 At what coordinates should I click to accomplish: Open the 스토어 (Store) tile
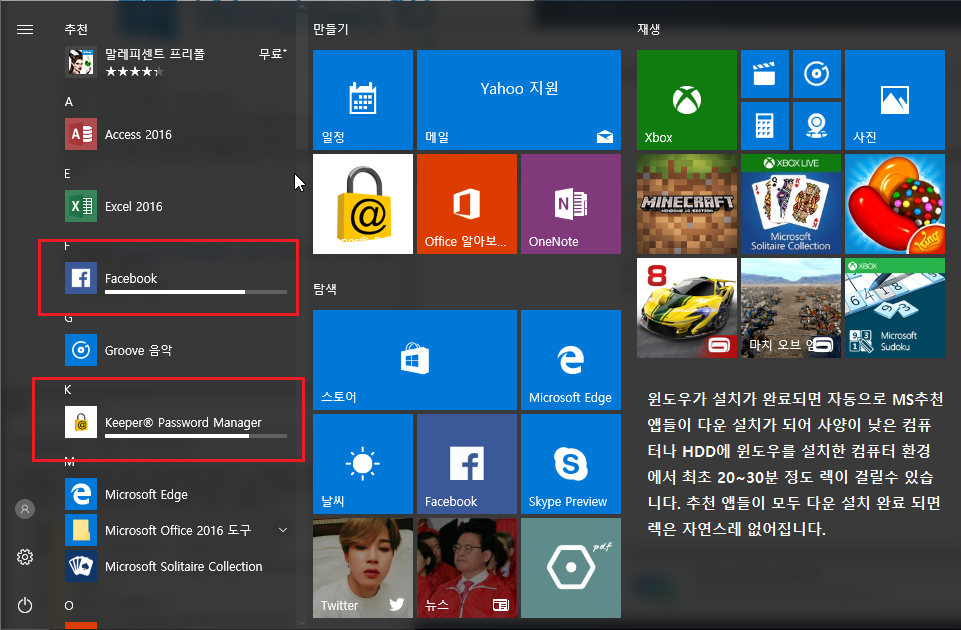[414, 360]
